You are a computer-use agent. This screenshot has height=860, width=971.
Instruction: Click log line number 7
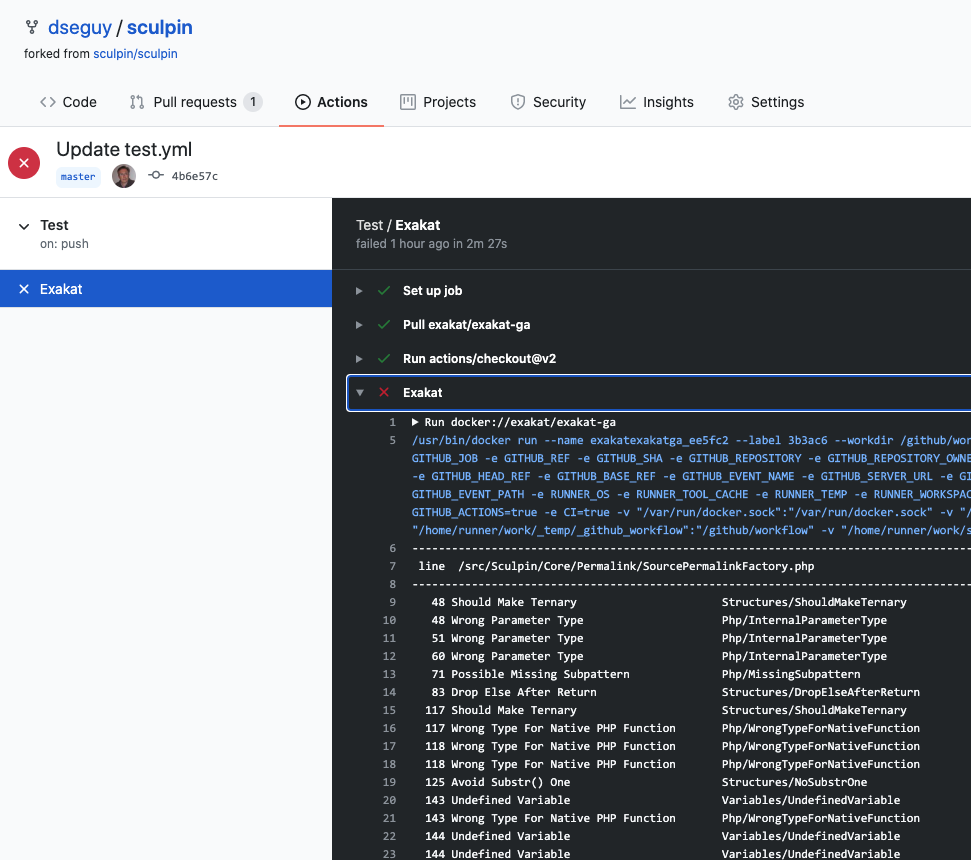[392, 566]
